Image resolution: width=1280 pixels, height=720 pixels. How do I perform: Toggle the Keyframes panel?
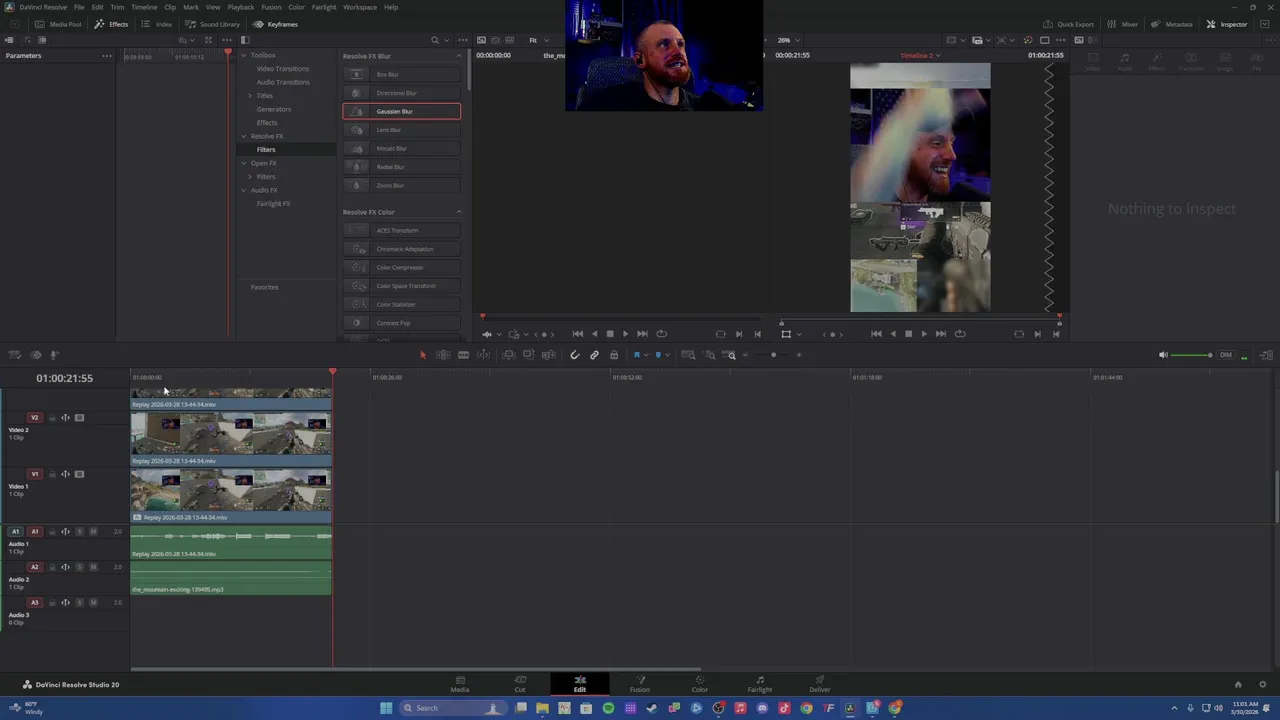(276, 24)
